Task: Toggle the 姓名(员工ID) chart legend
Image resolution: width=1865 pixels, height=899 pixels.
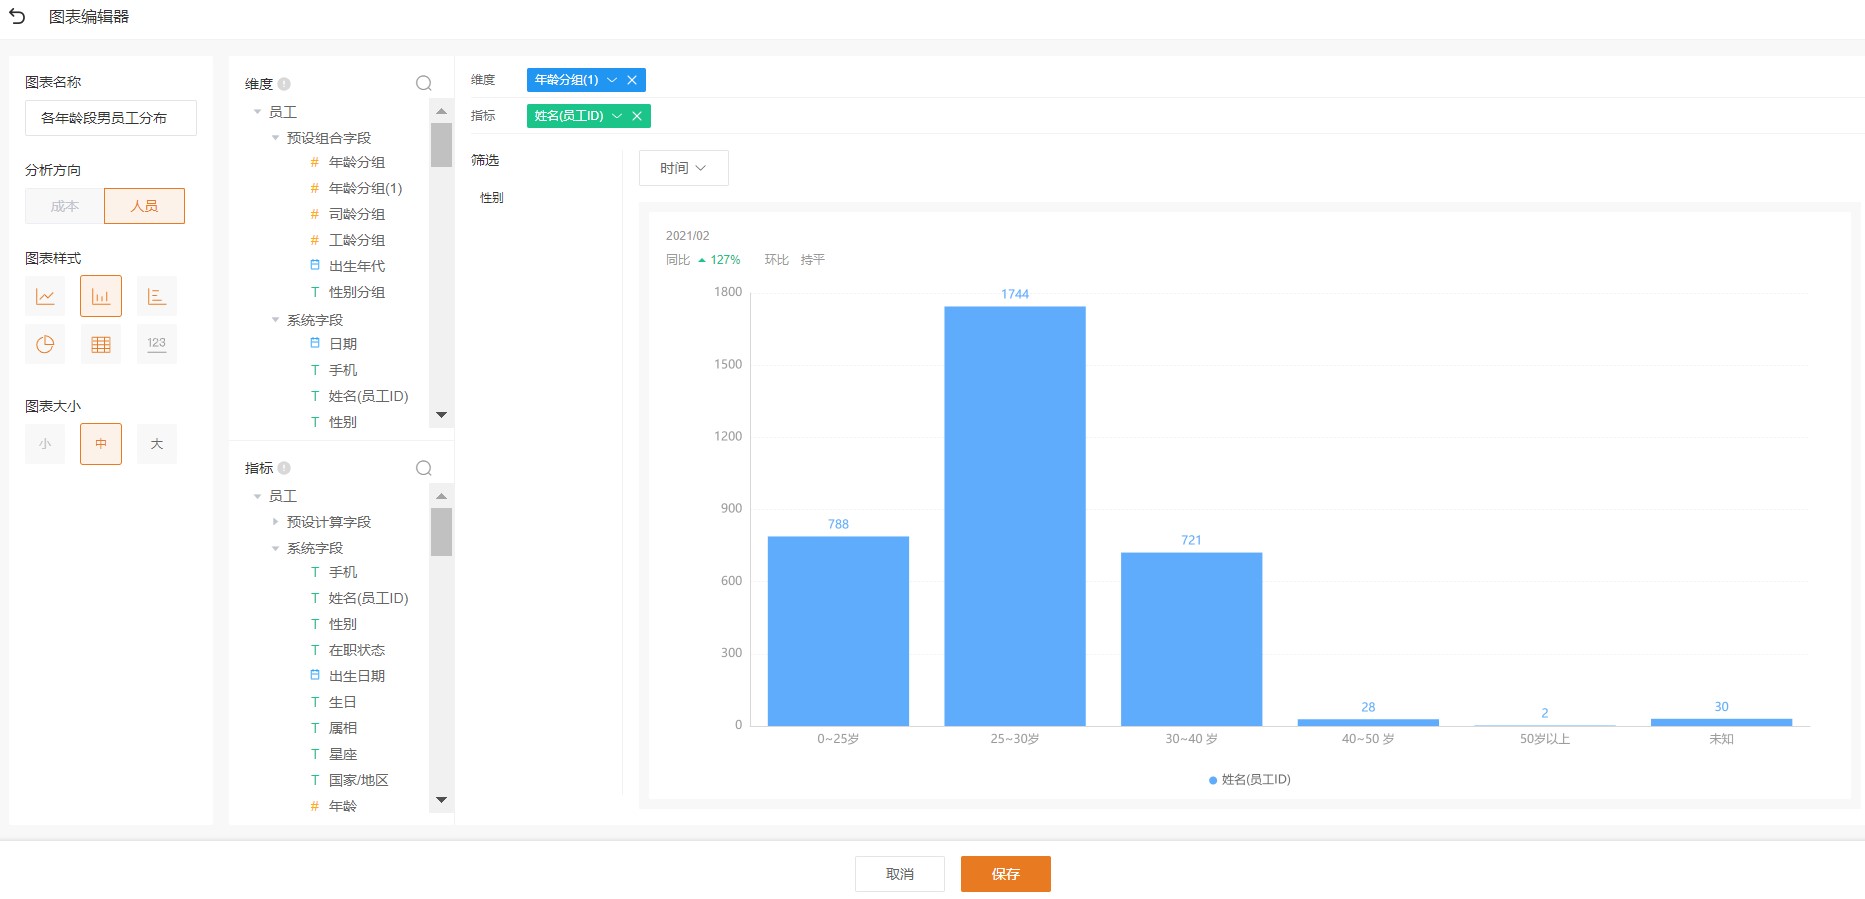Action: coord(1250,780)
